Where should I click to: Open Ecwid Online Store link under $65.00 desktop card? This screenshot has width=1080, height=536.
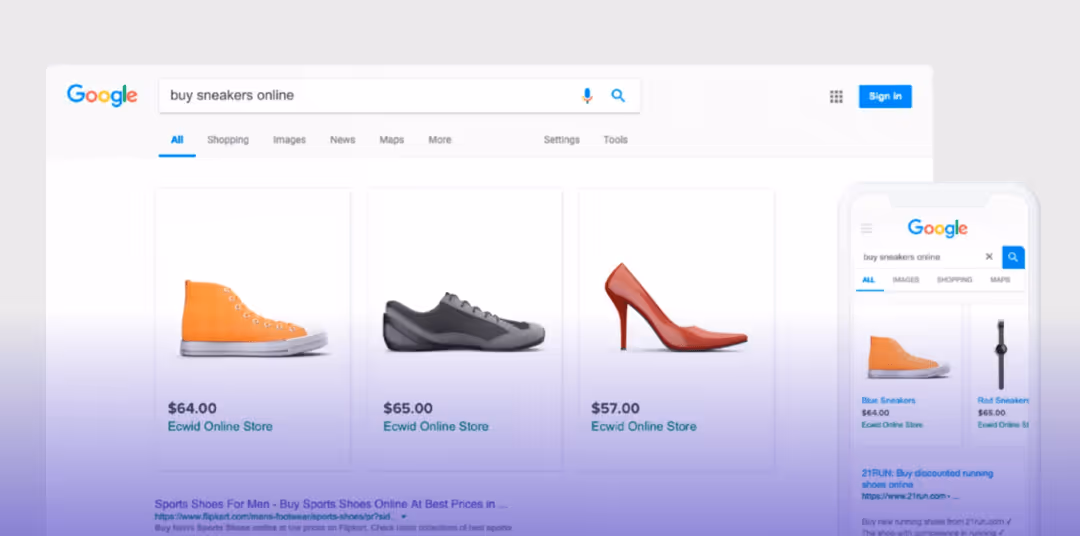(x=436, y=426)
